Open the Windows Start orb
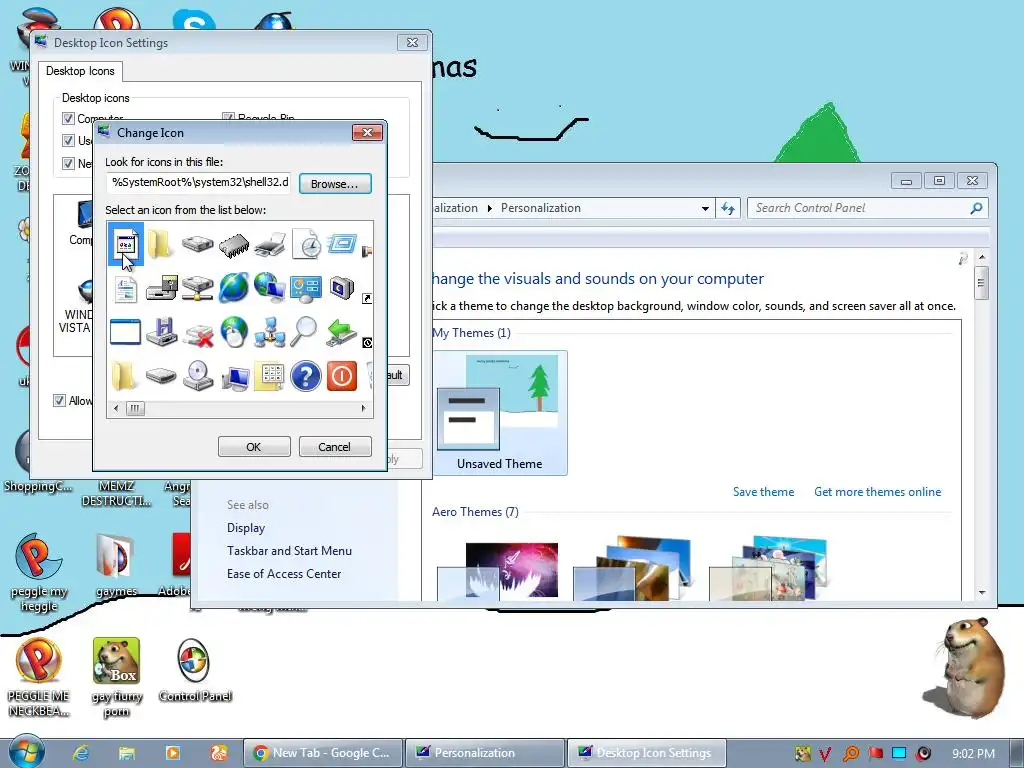1024x768 pixels. 27,750
